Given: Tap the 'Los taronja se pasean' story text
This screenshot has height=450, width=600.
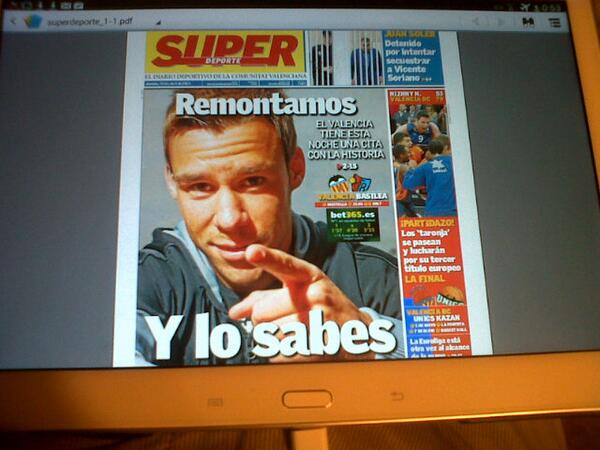Looking at the screenshot, I should coord(431,251).
